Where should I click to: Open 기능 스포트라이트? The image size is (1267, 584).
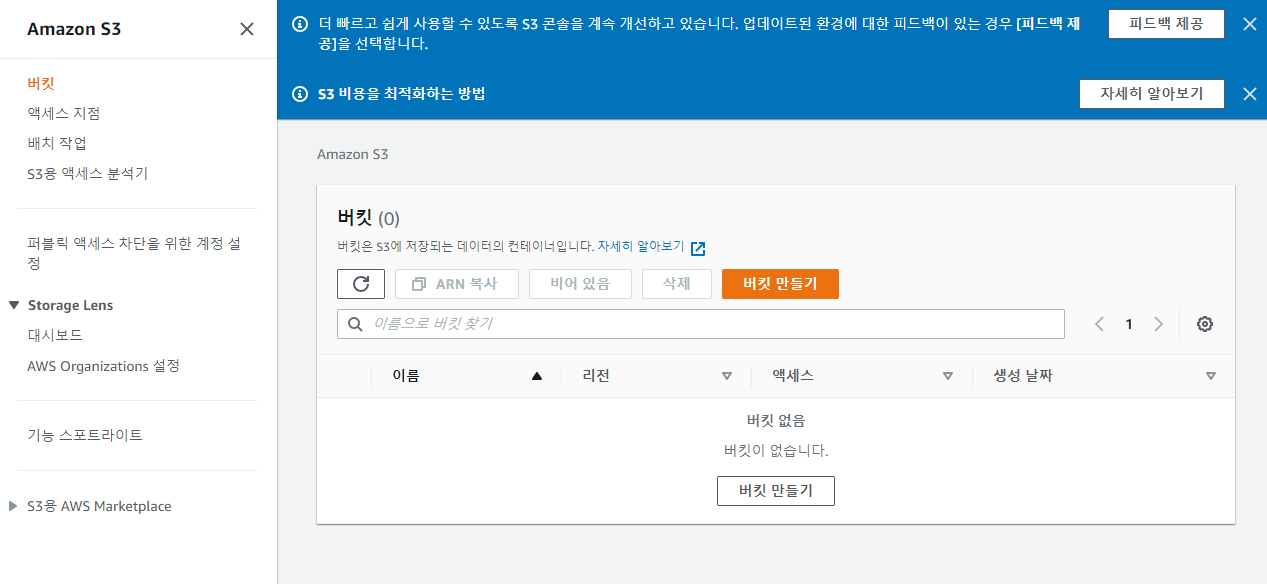point(85,435)
